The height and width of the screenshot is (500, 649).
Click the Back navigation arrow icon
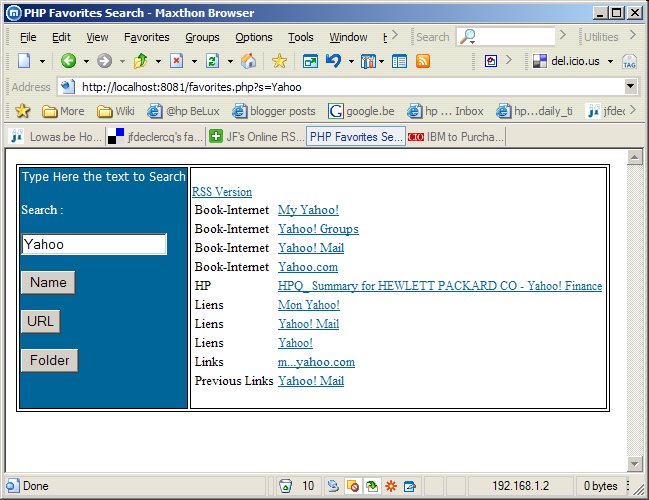68,61
